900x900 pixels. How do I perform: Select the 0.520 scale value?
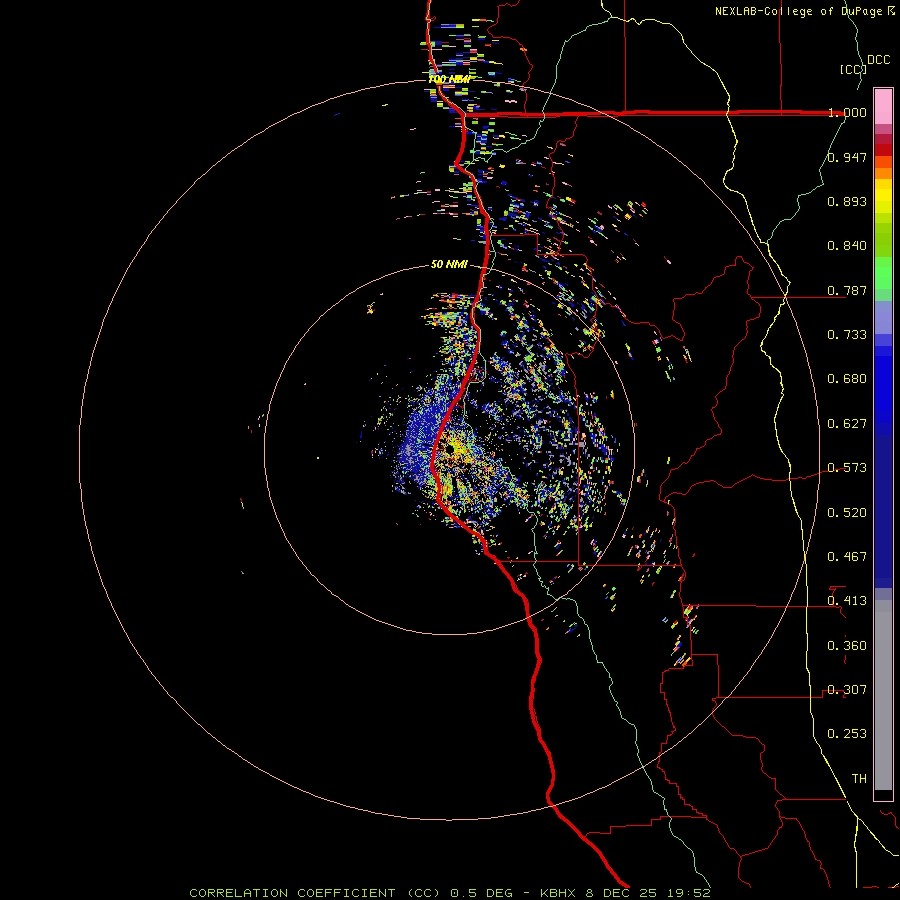847,513
